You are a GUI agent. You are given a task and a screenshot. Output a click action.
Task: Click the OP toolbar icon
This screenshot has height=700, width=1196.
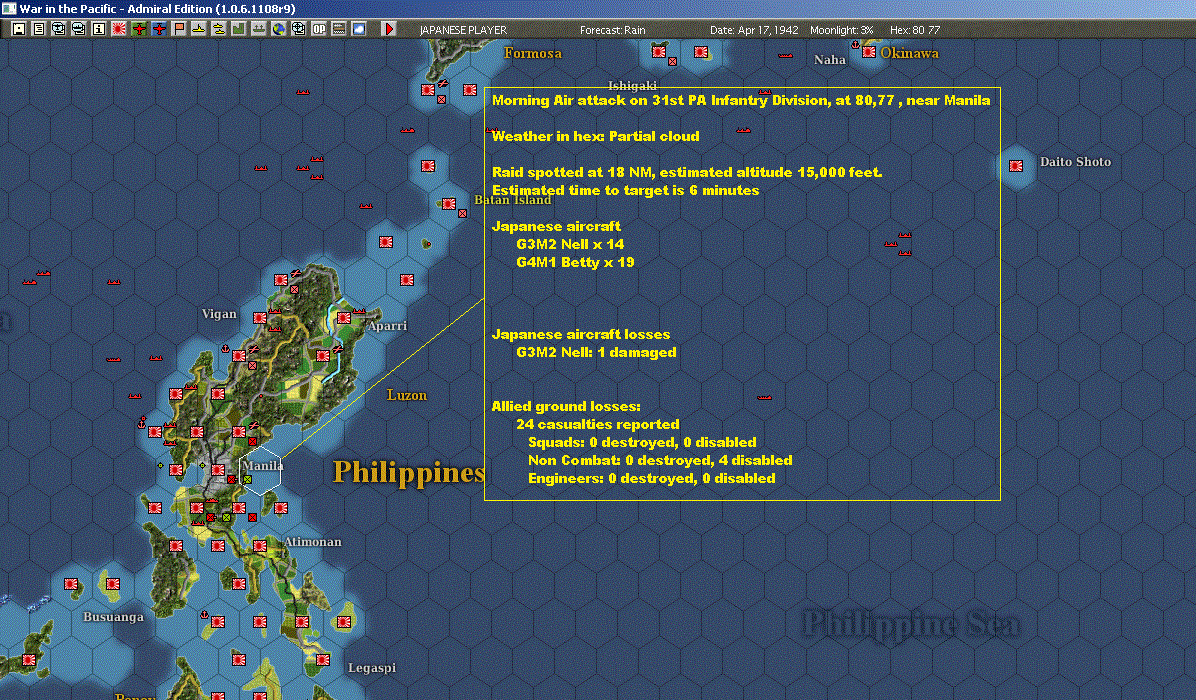(x=319, y=29)
